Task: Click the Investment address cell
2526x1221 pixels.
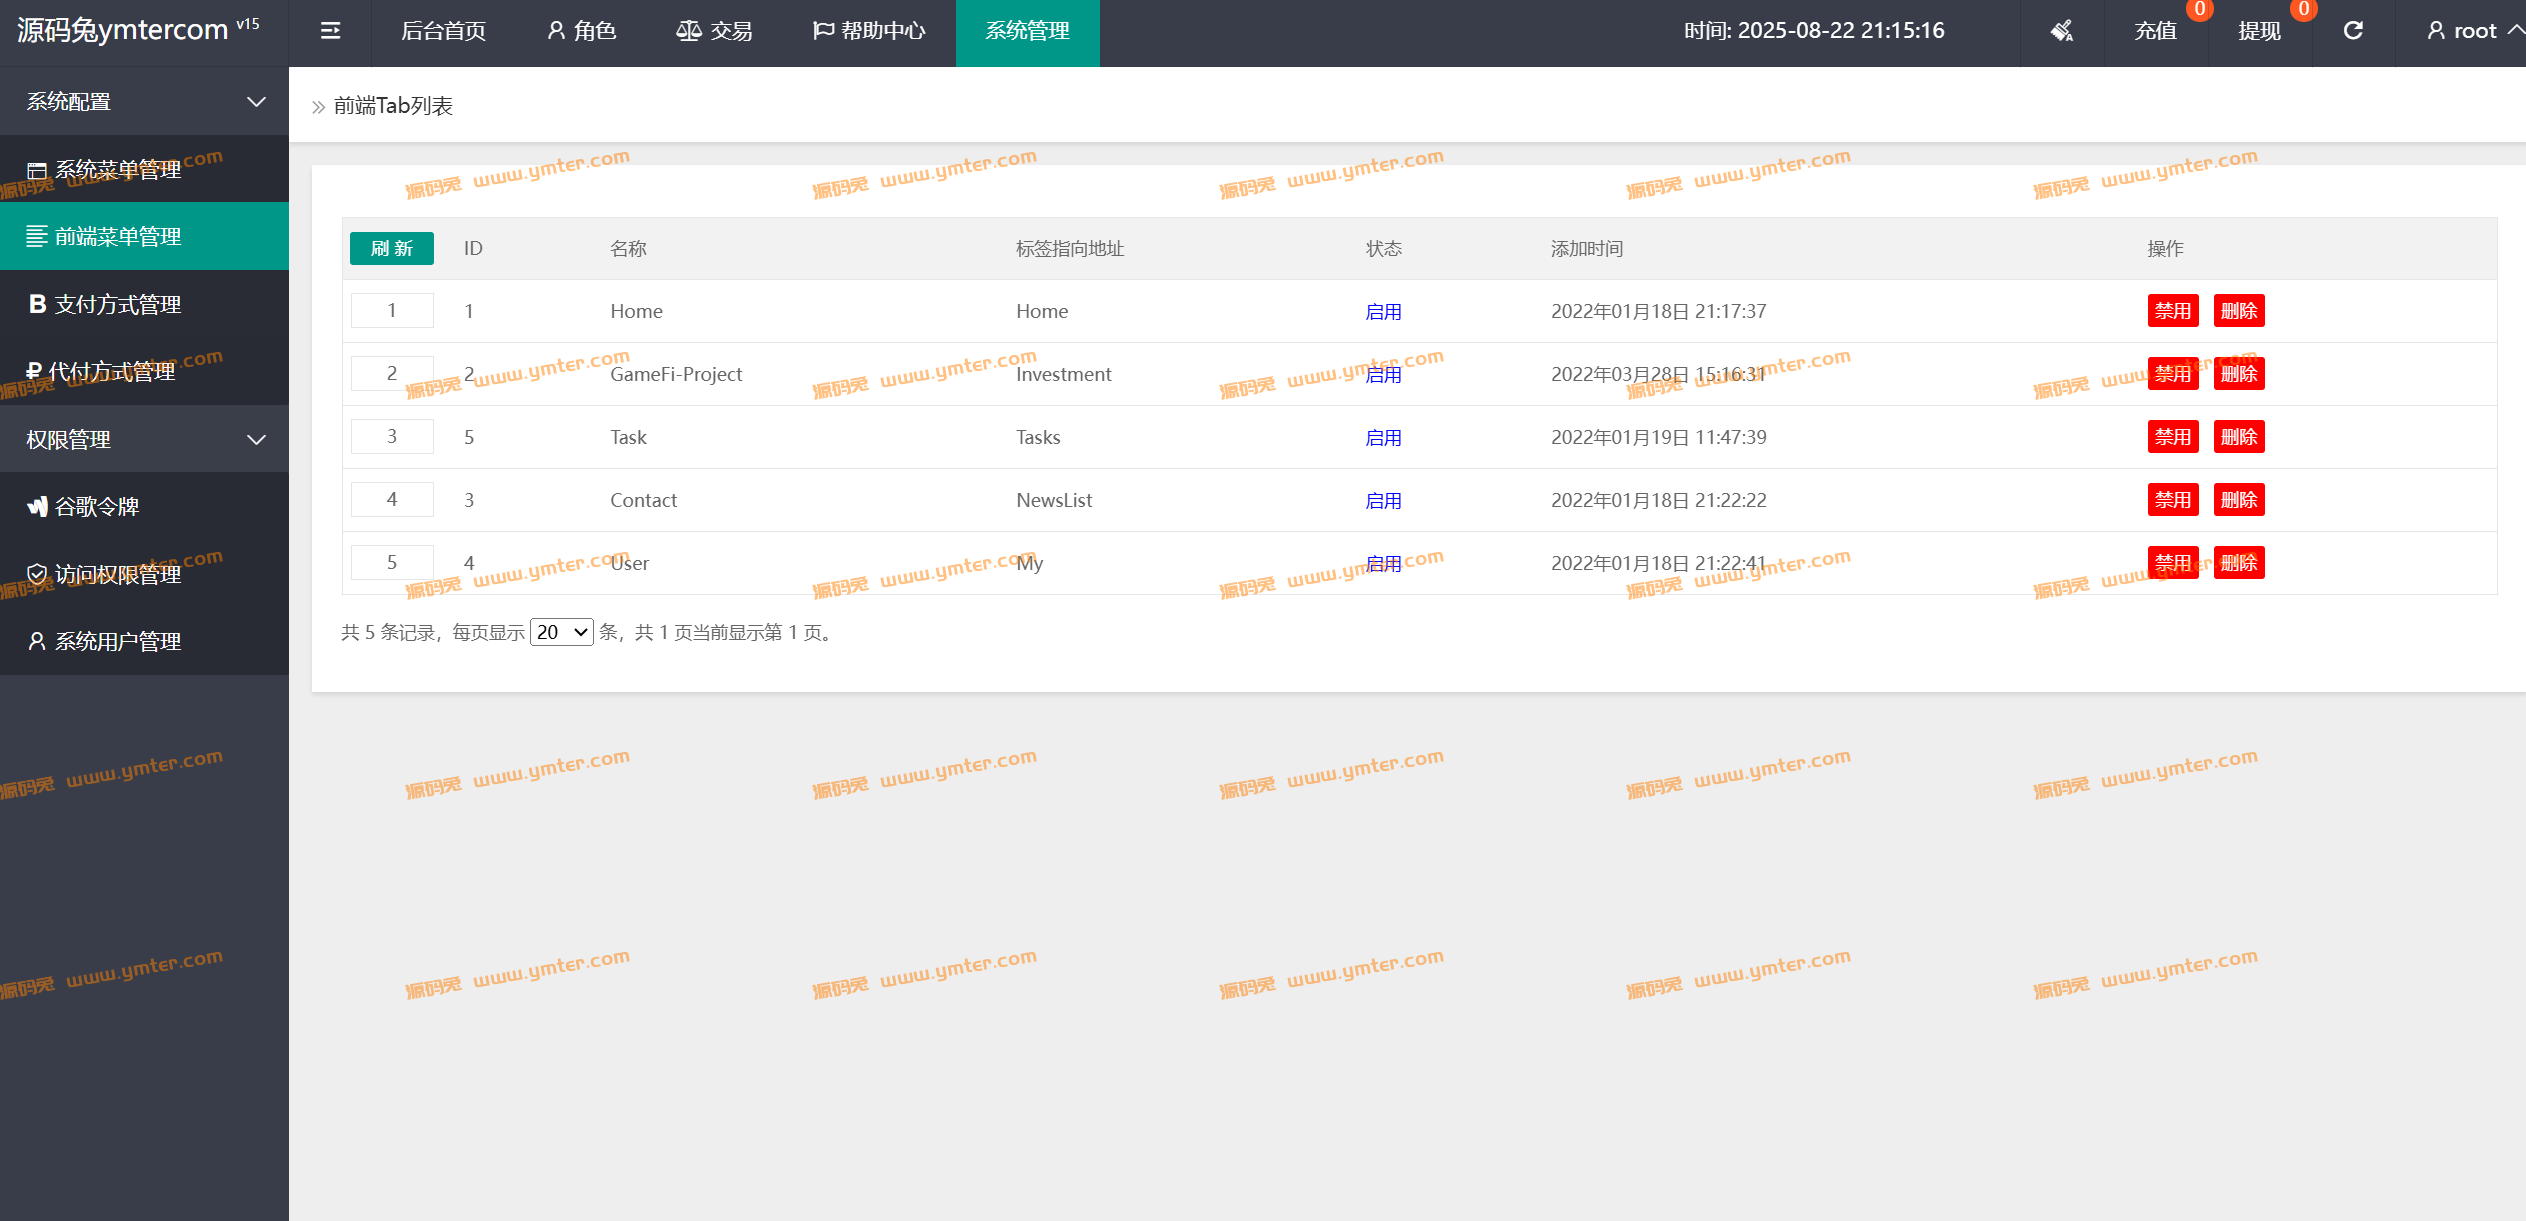Action: [x=1063, y=374]
